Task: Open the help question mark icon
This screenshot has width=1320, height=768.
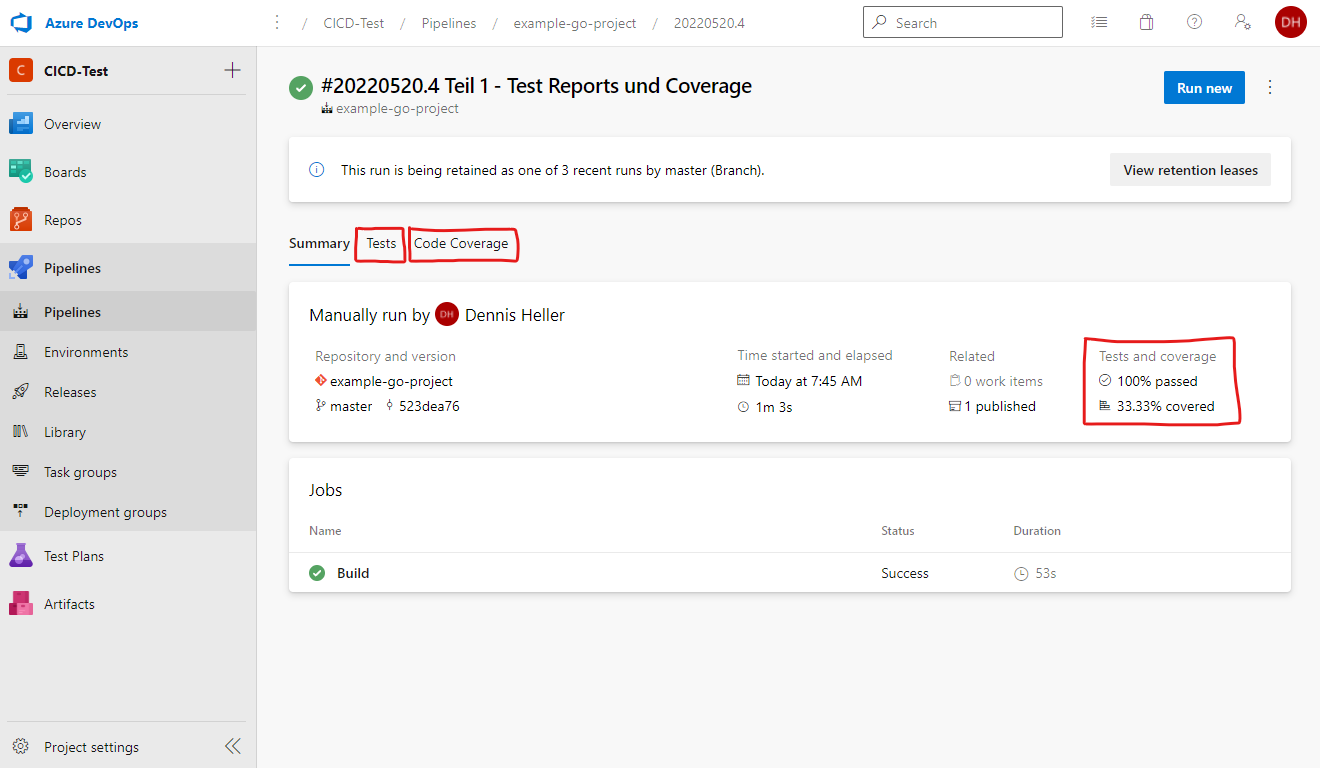Action: pos(1194,21)
